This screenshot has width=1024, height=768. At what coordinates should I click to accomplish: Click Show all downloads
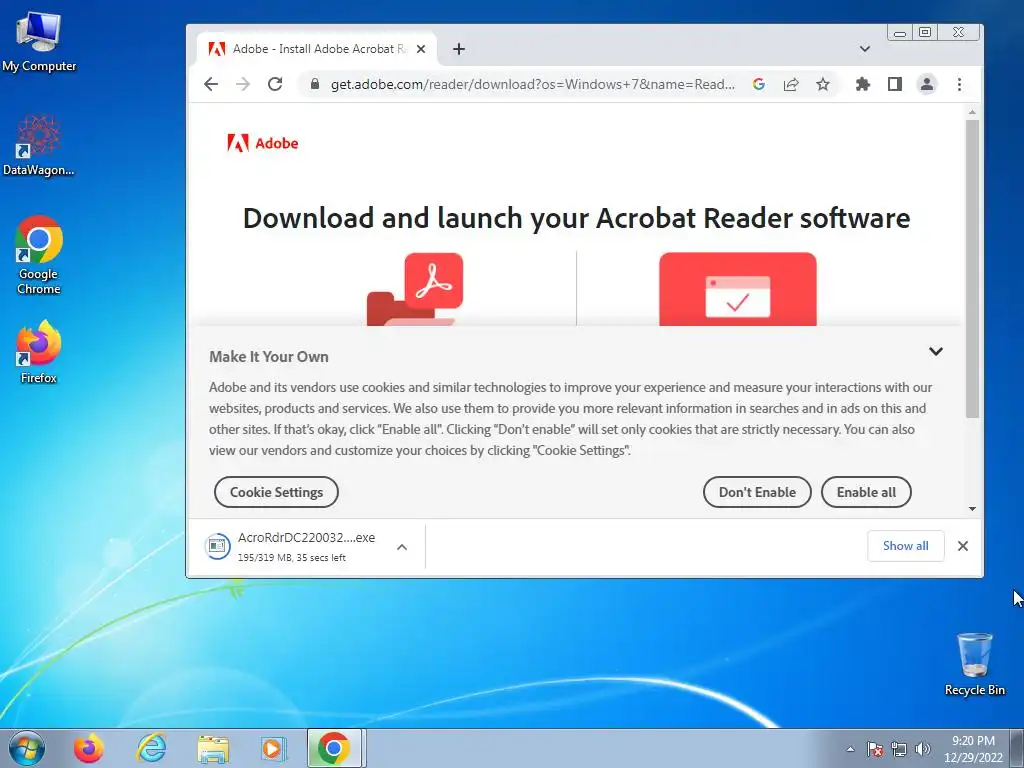click(x=906, y=546)
